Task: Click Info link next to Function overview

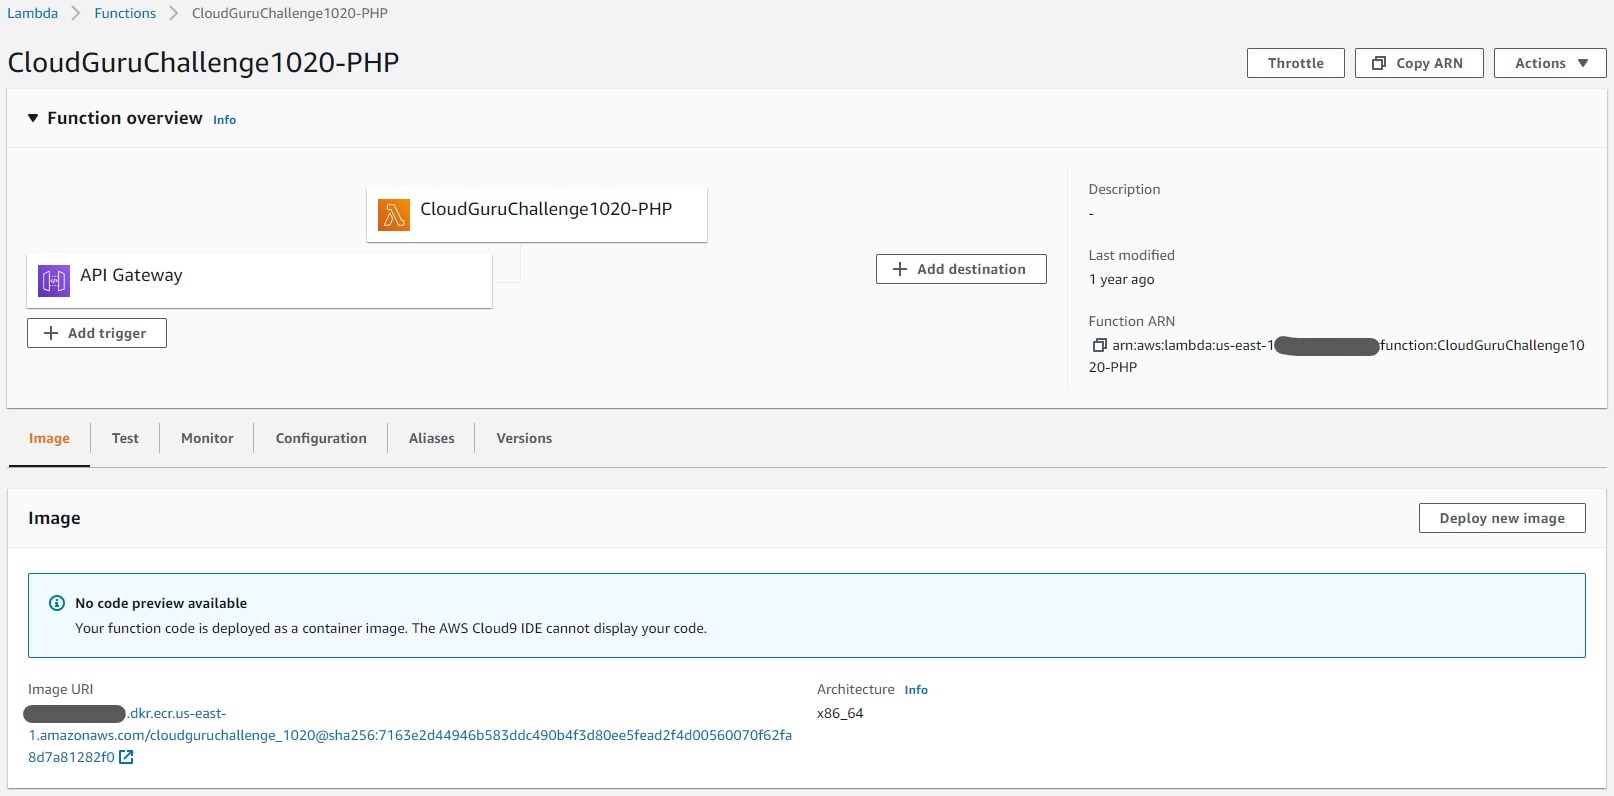Action: [224, 120]
